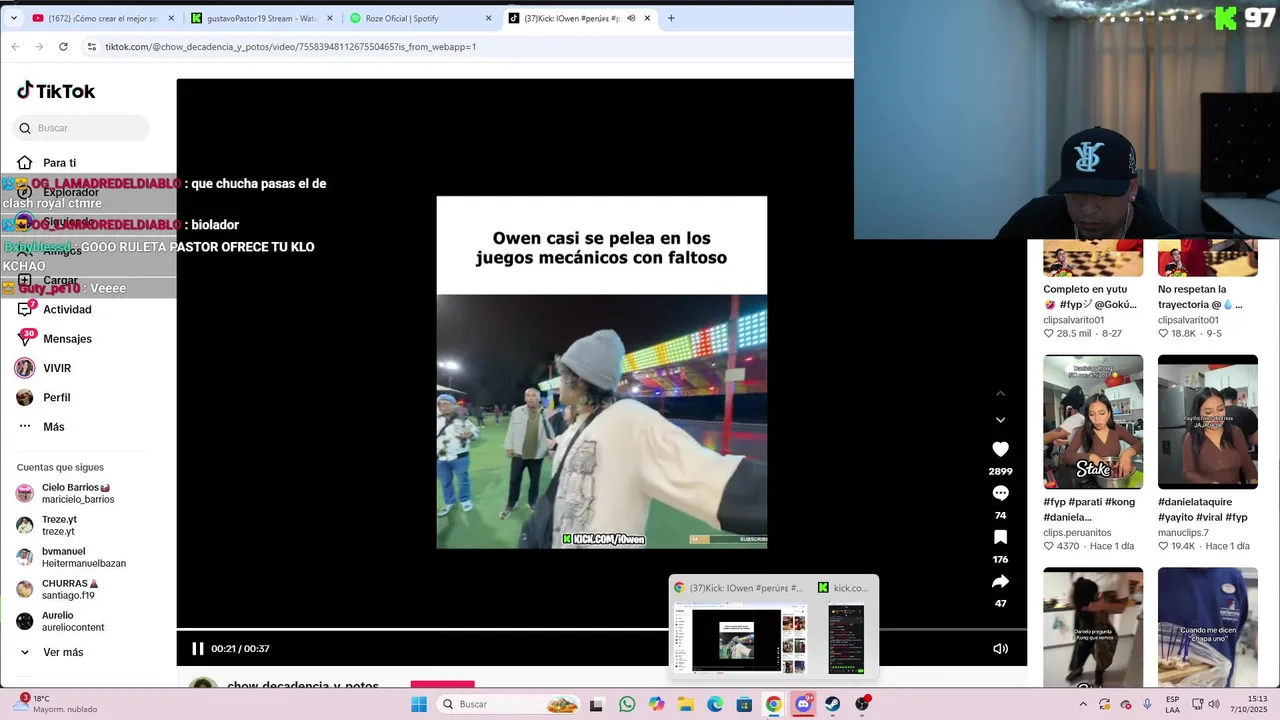Image resolution: width=1280 pixels, height=720 pixels.
Task: Click the site info icon in the address bar
Action: pos(92,46)
